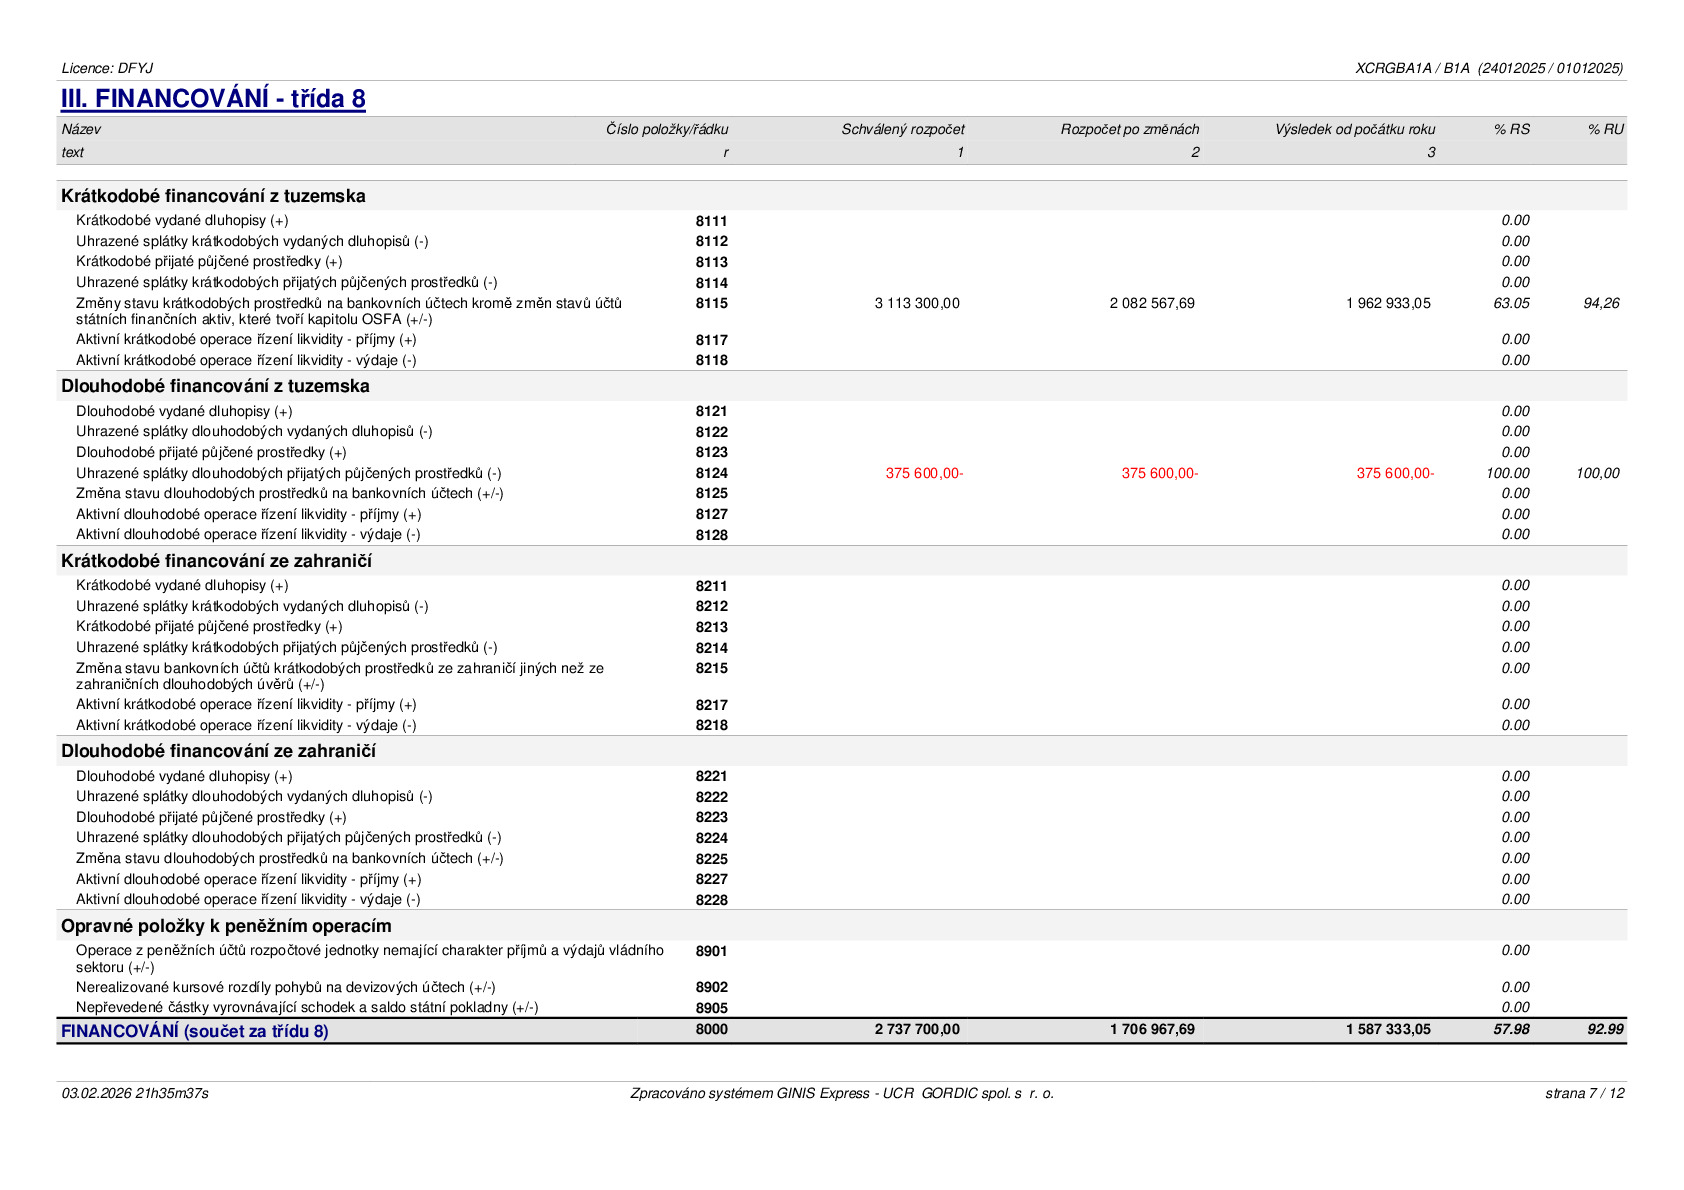Select the Krátkodobé financování z tuzemska section header
This screenshot has height=1190, width=1684.
(213, 196)
